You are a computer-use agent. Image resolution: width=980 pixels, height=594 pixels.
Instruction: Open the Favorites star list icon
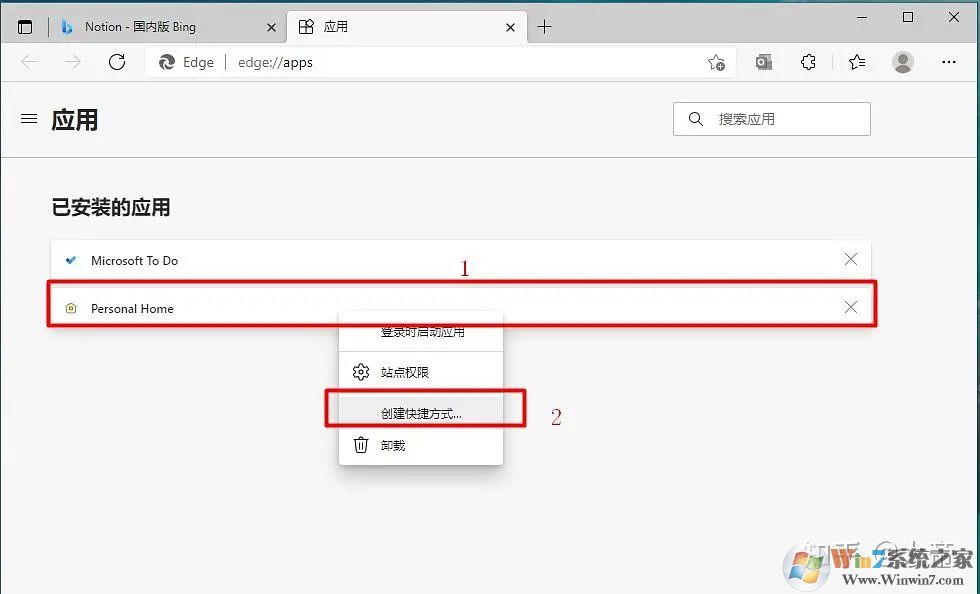pyautogui.click(x=856, y=62)
